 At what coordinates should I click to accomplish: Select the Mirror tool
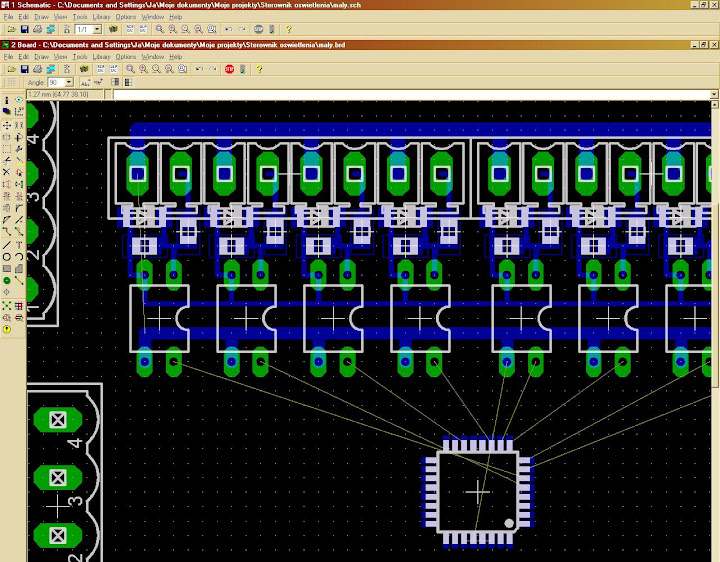tap(6, 137)
